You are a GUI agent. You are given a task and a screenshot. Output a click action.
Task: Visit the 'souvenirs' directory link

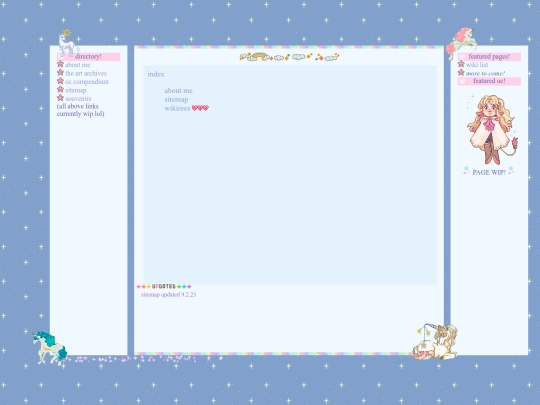click(x=78, y=98)
